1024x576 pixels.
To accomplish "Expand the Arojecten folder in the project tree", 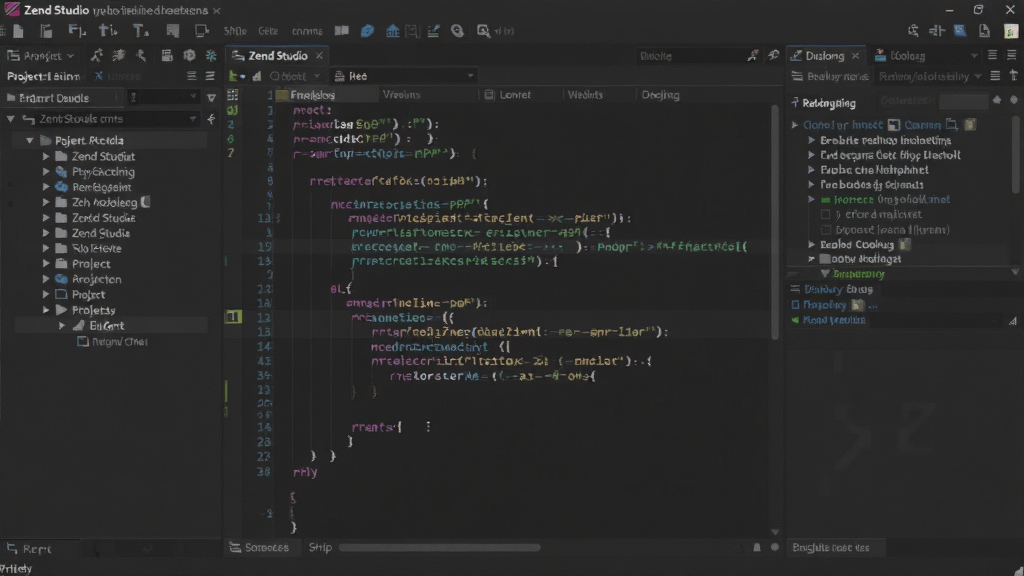I will (x=46, y=279).
